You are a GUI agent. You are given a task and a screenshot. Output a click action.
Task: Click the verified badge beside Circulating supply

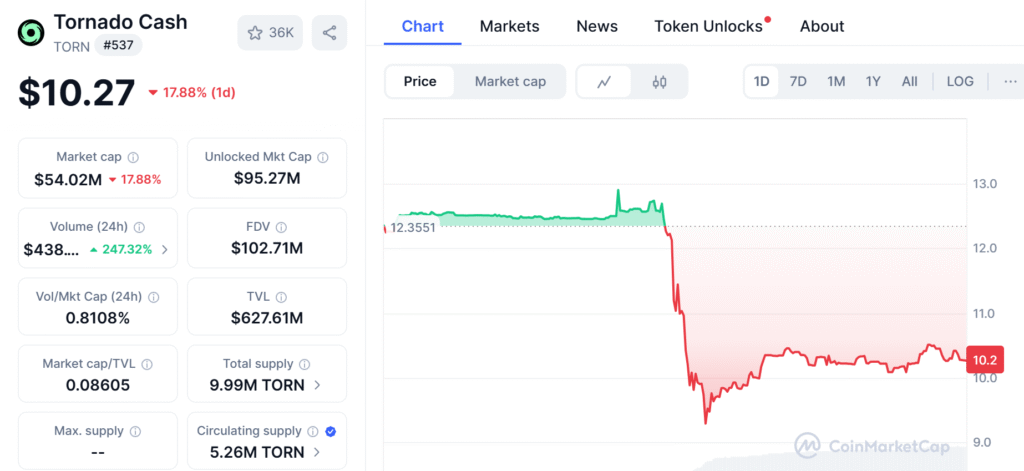point(331,432)
